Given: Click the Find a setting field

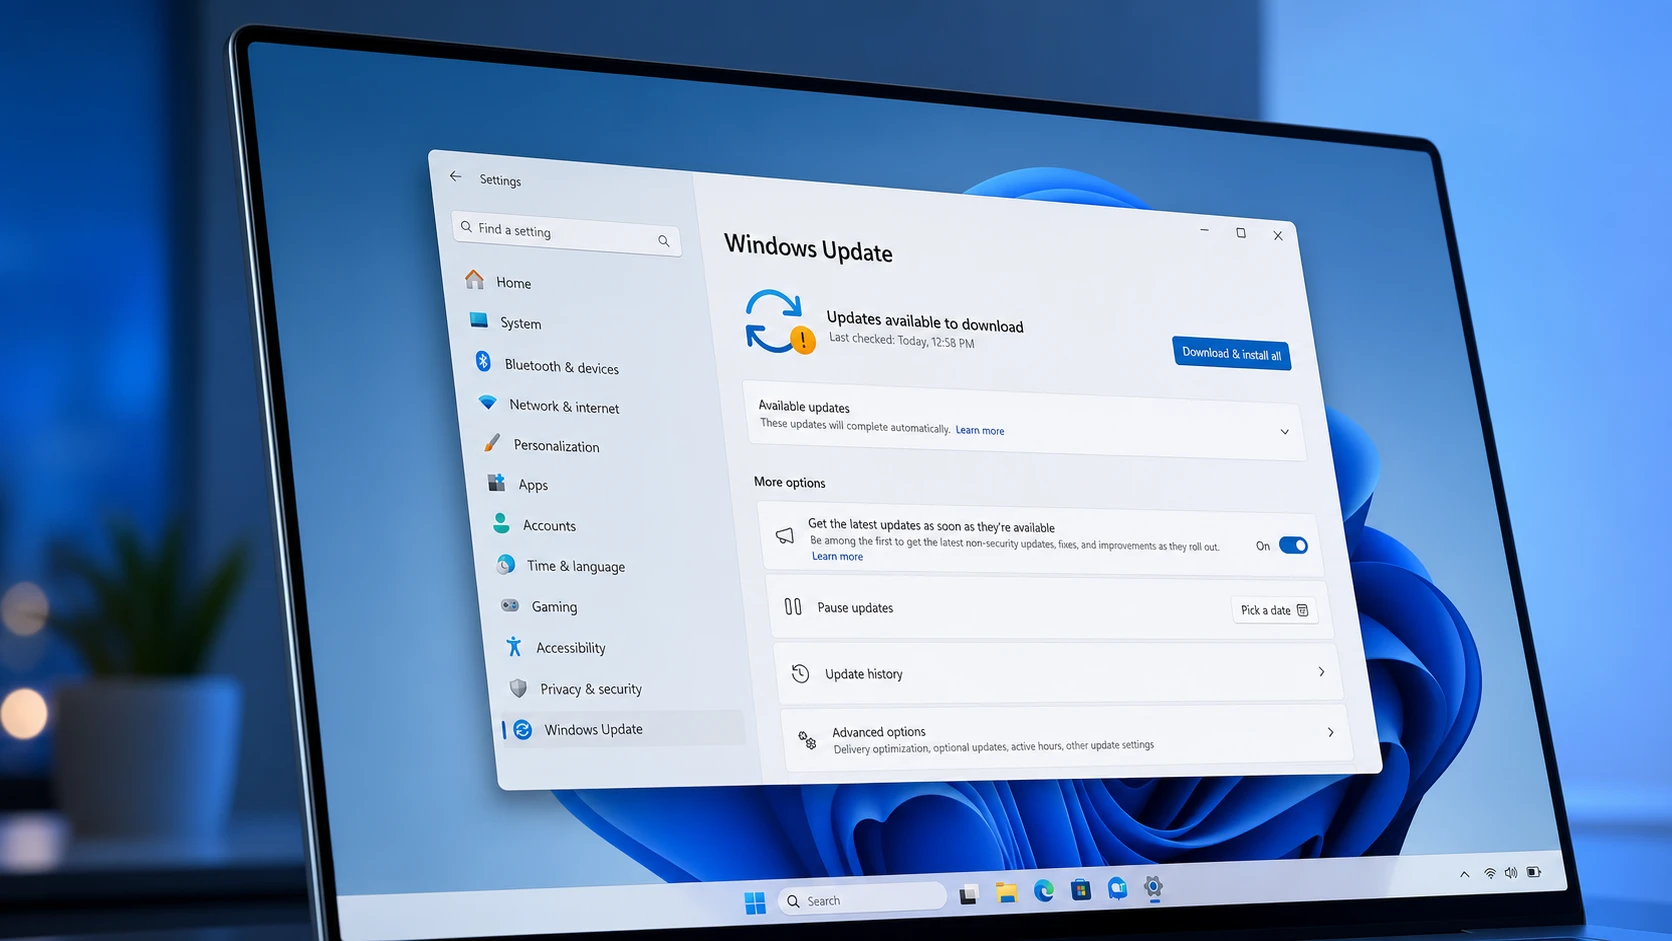Looking at the screenshot, I should (x=566, y=233).
